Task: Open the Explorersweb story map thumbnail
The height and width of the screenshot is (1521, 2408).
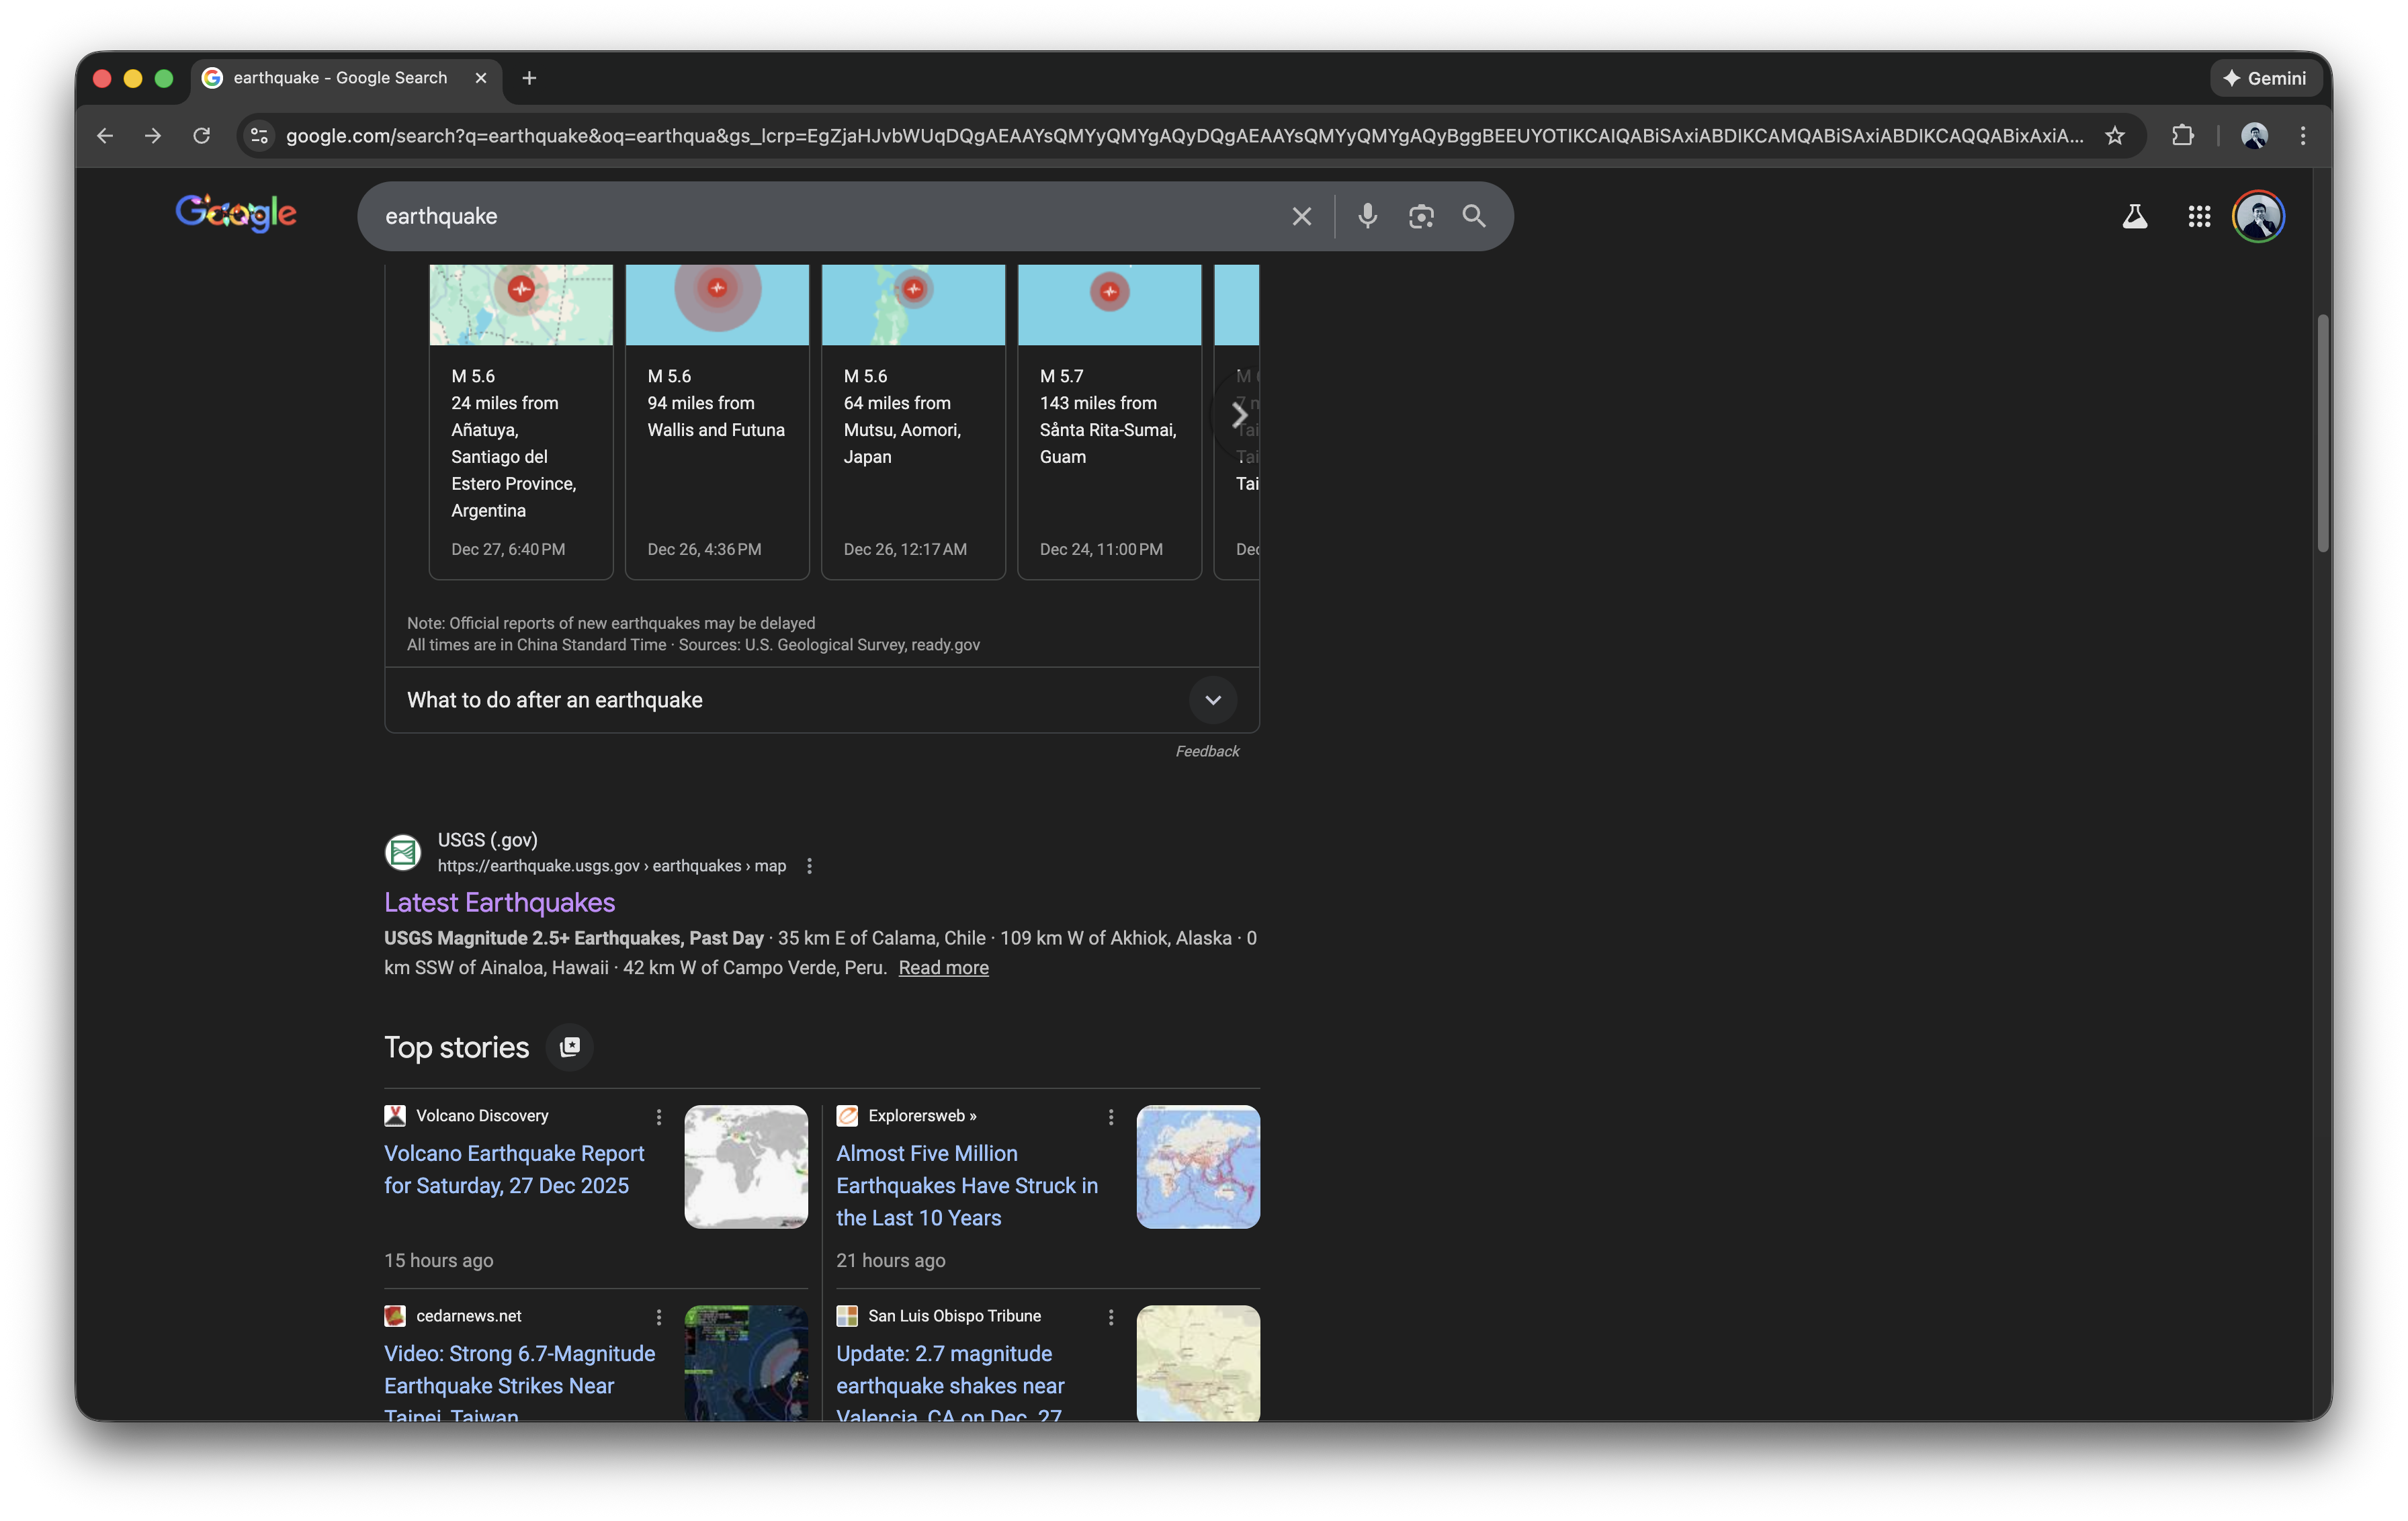Action: (x=1198, y=1166)
